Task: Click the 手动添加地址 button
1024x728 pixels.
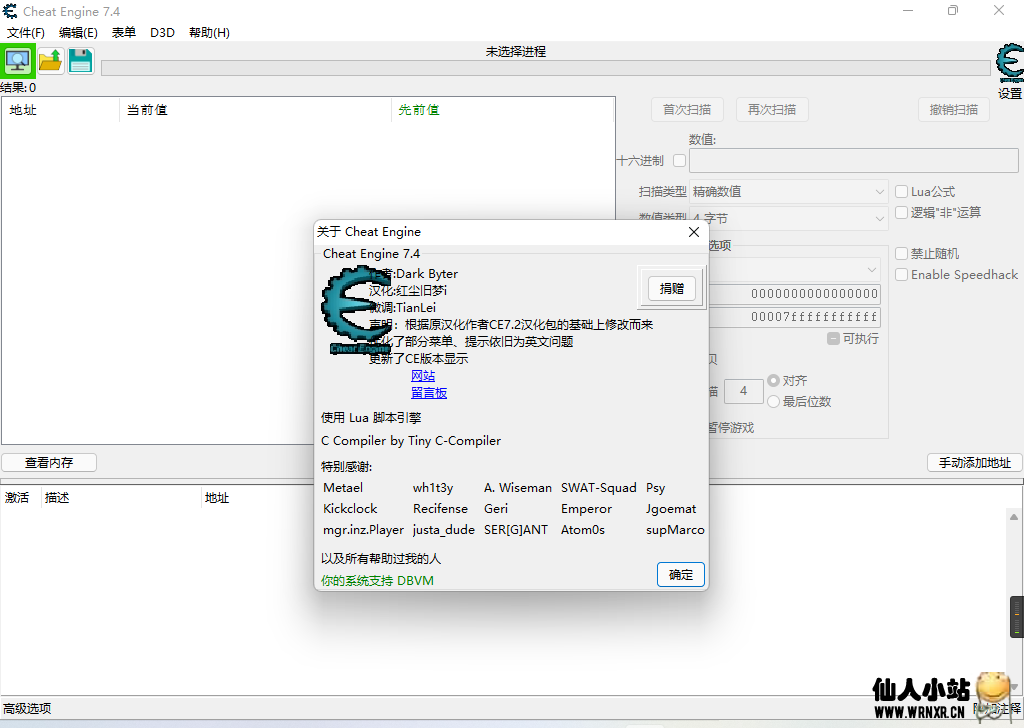Action: (x=974, y=462)
